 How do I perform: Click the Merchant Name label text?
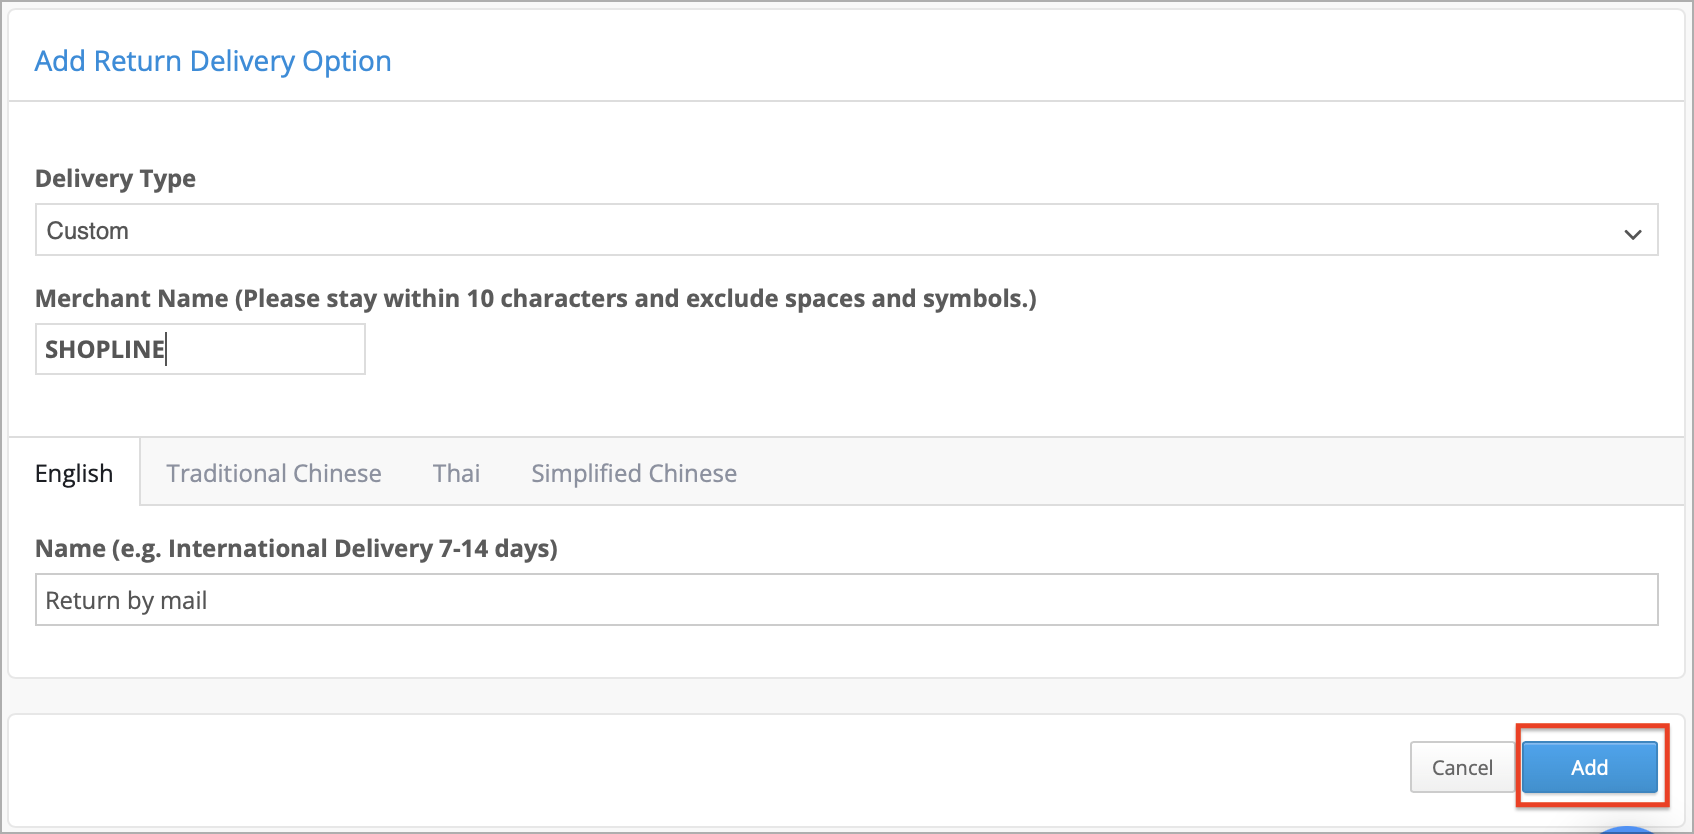point(535,298)
